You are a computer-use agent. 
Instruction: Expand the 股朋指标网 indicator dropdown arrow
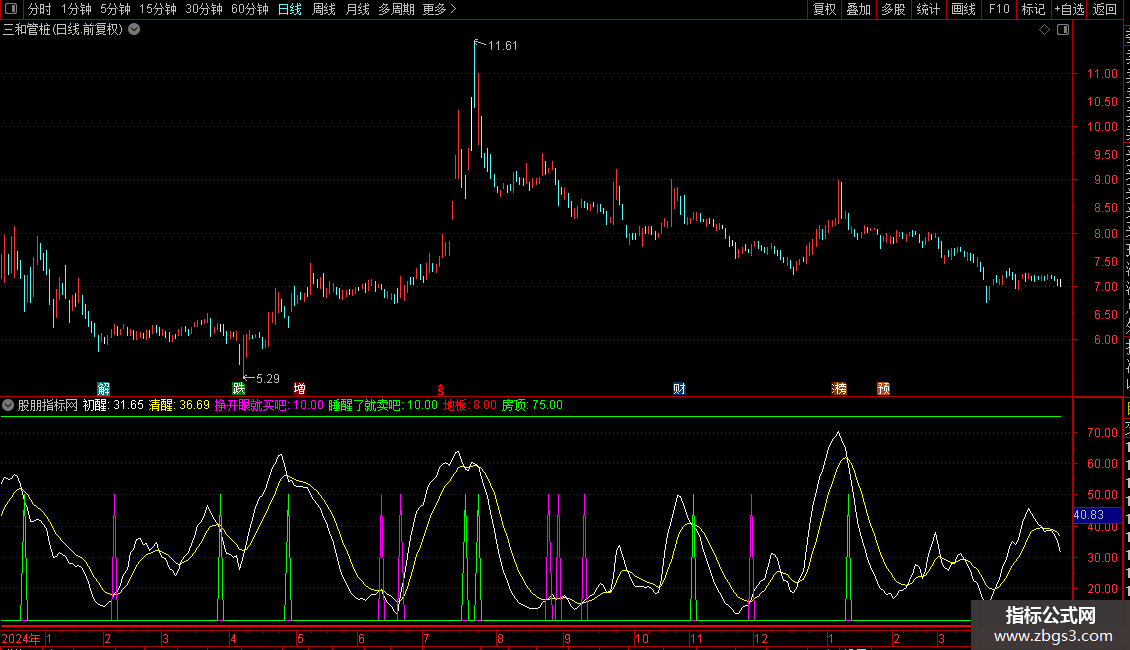click(x=9, y=405)
